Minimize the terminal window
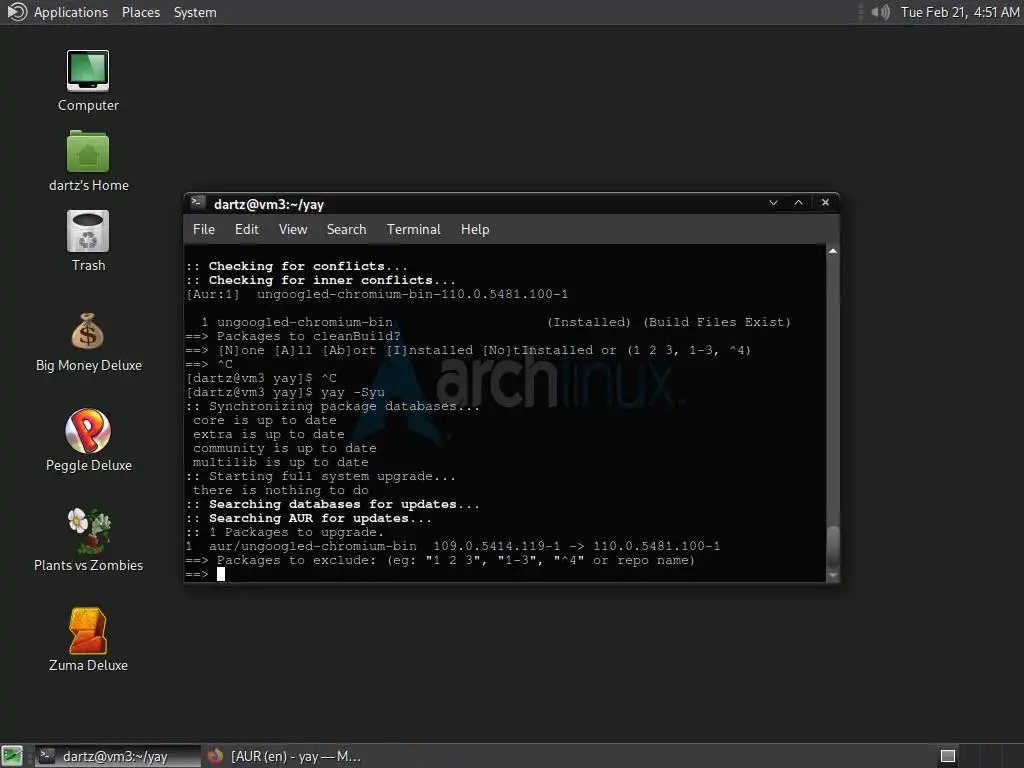The image size is (1024, 768). [773, 202]
